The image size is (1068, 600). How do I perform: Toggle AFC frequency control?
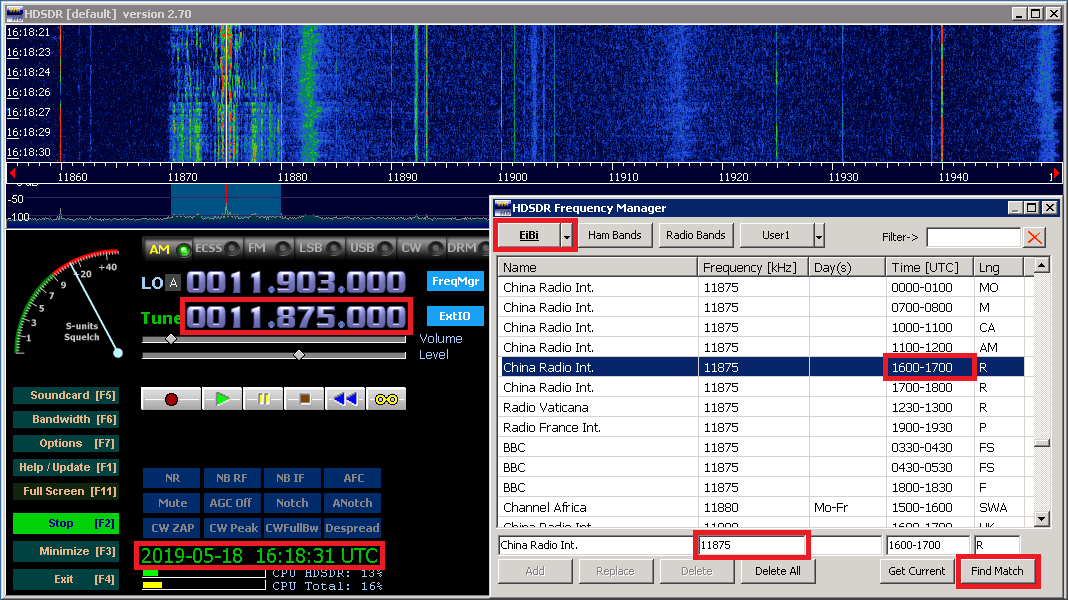tap(353, 478)
